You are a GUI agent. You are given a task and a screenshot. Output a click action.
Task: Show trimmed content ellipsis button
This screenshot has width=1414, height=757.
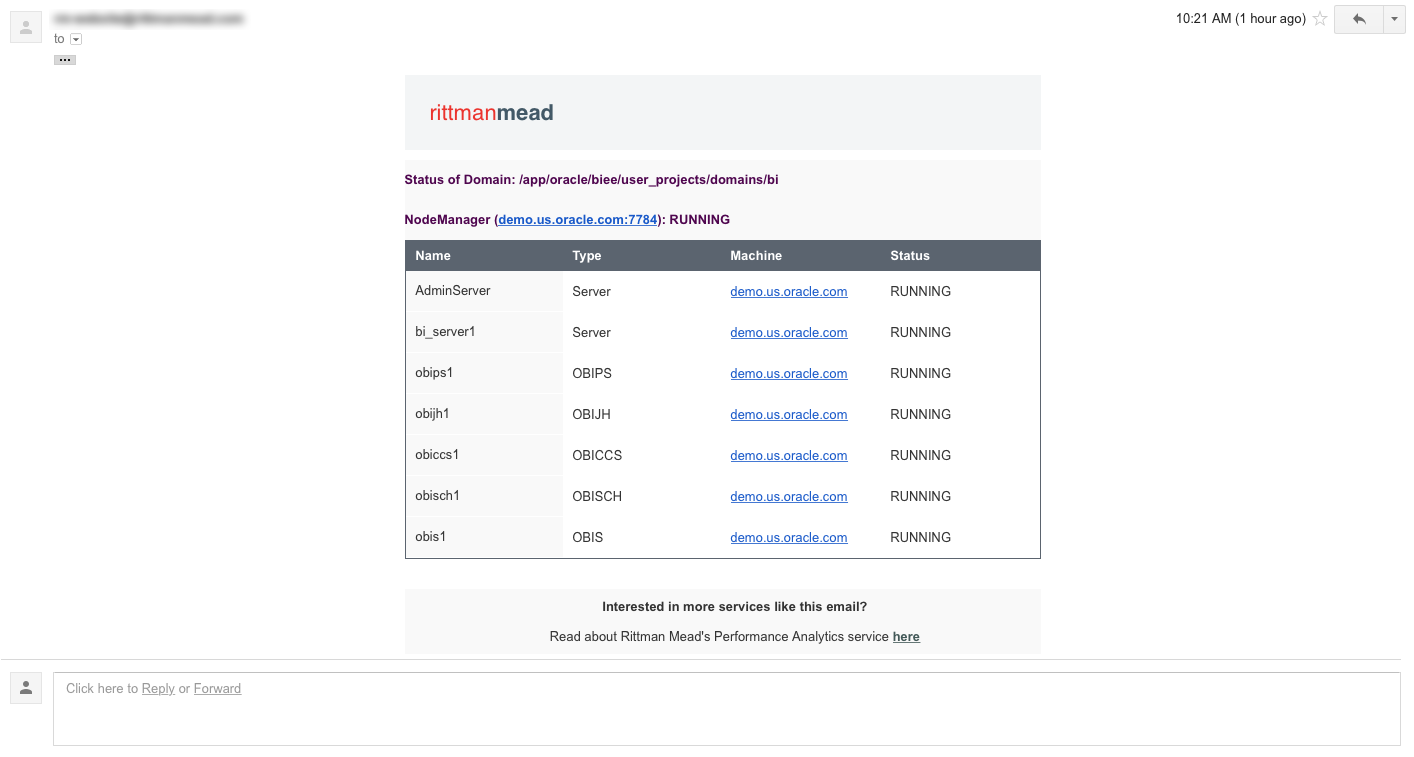pyautogui.click(x=65, y=60)
